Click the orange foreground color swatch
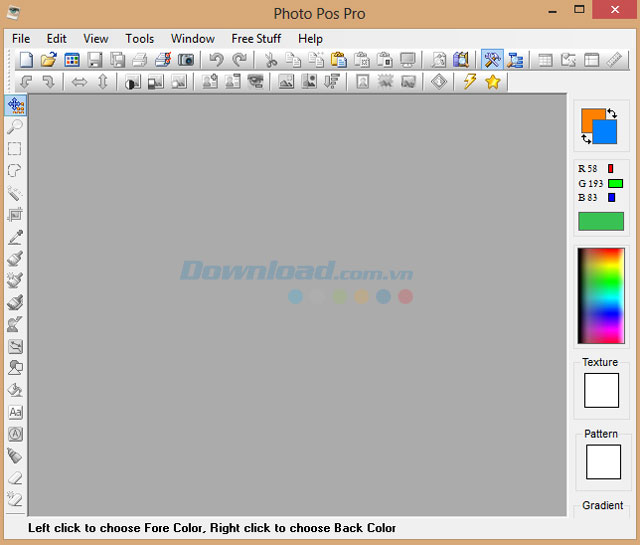Viewport: 640px width, 545px height. click(590, 119)
